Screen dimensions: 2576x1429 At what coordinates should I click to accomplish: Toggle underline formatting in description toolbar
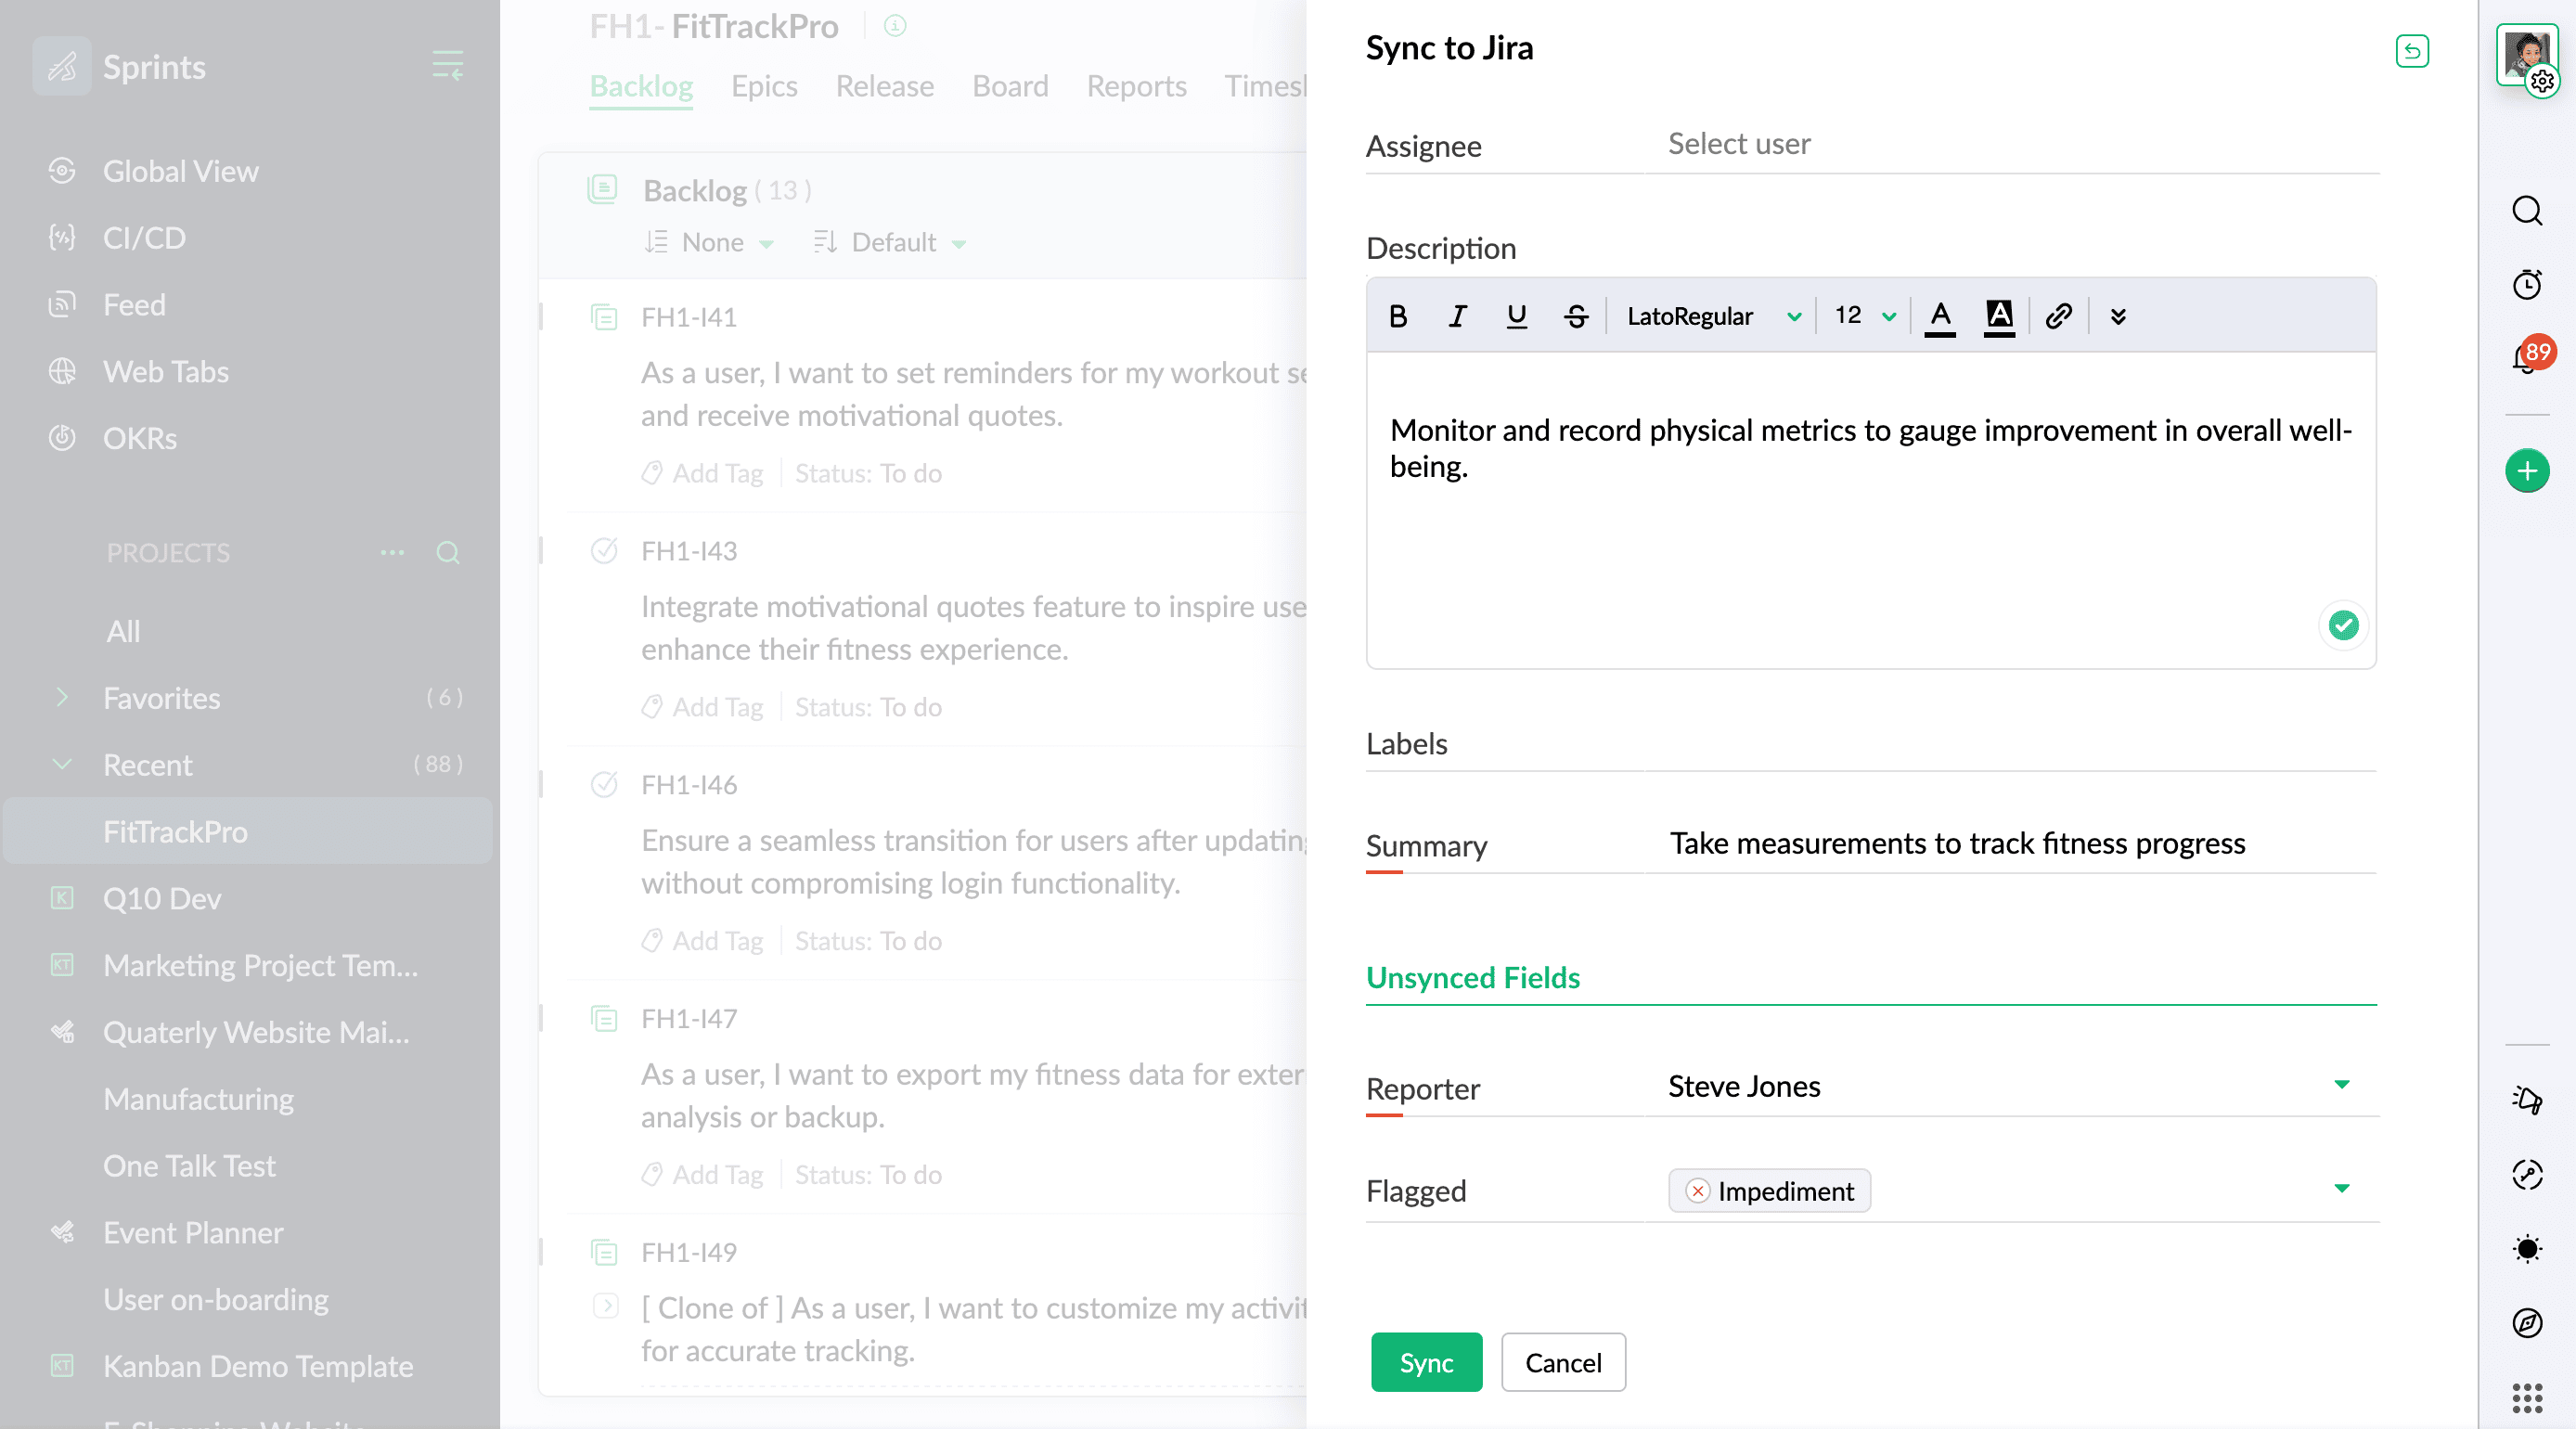click(x=1516, y=317)
